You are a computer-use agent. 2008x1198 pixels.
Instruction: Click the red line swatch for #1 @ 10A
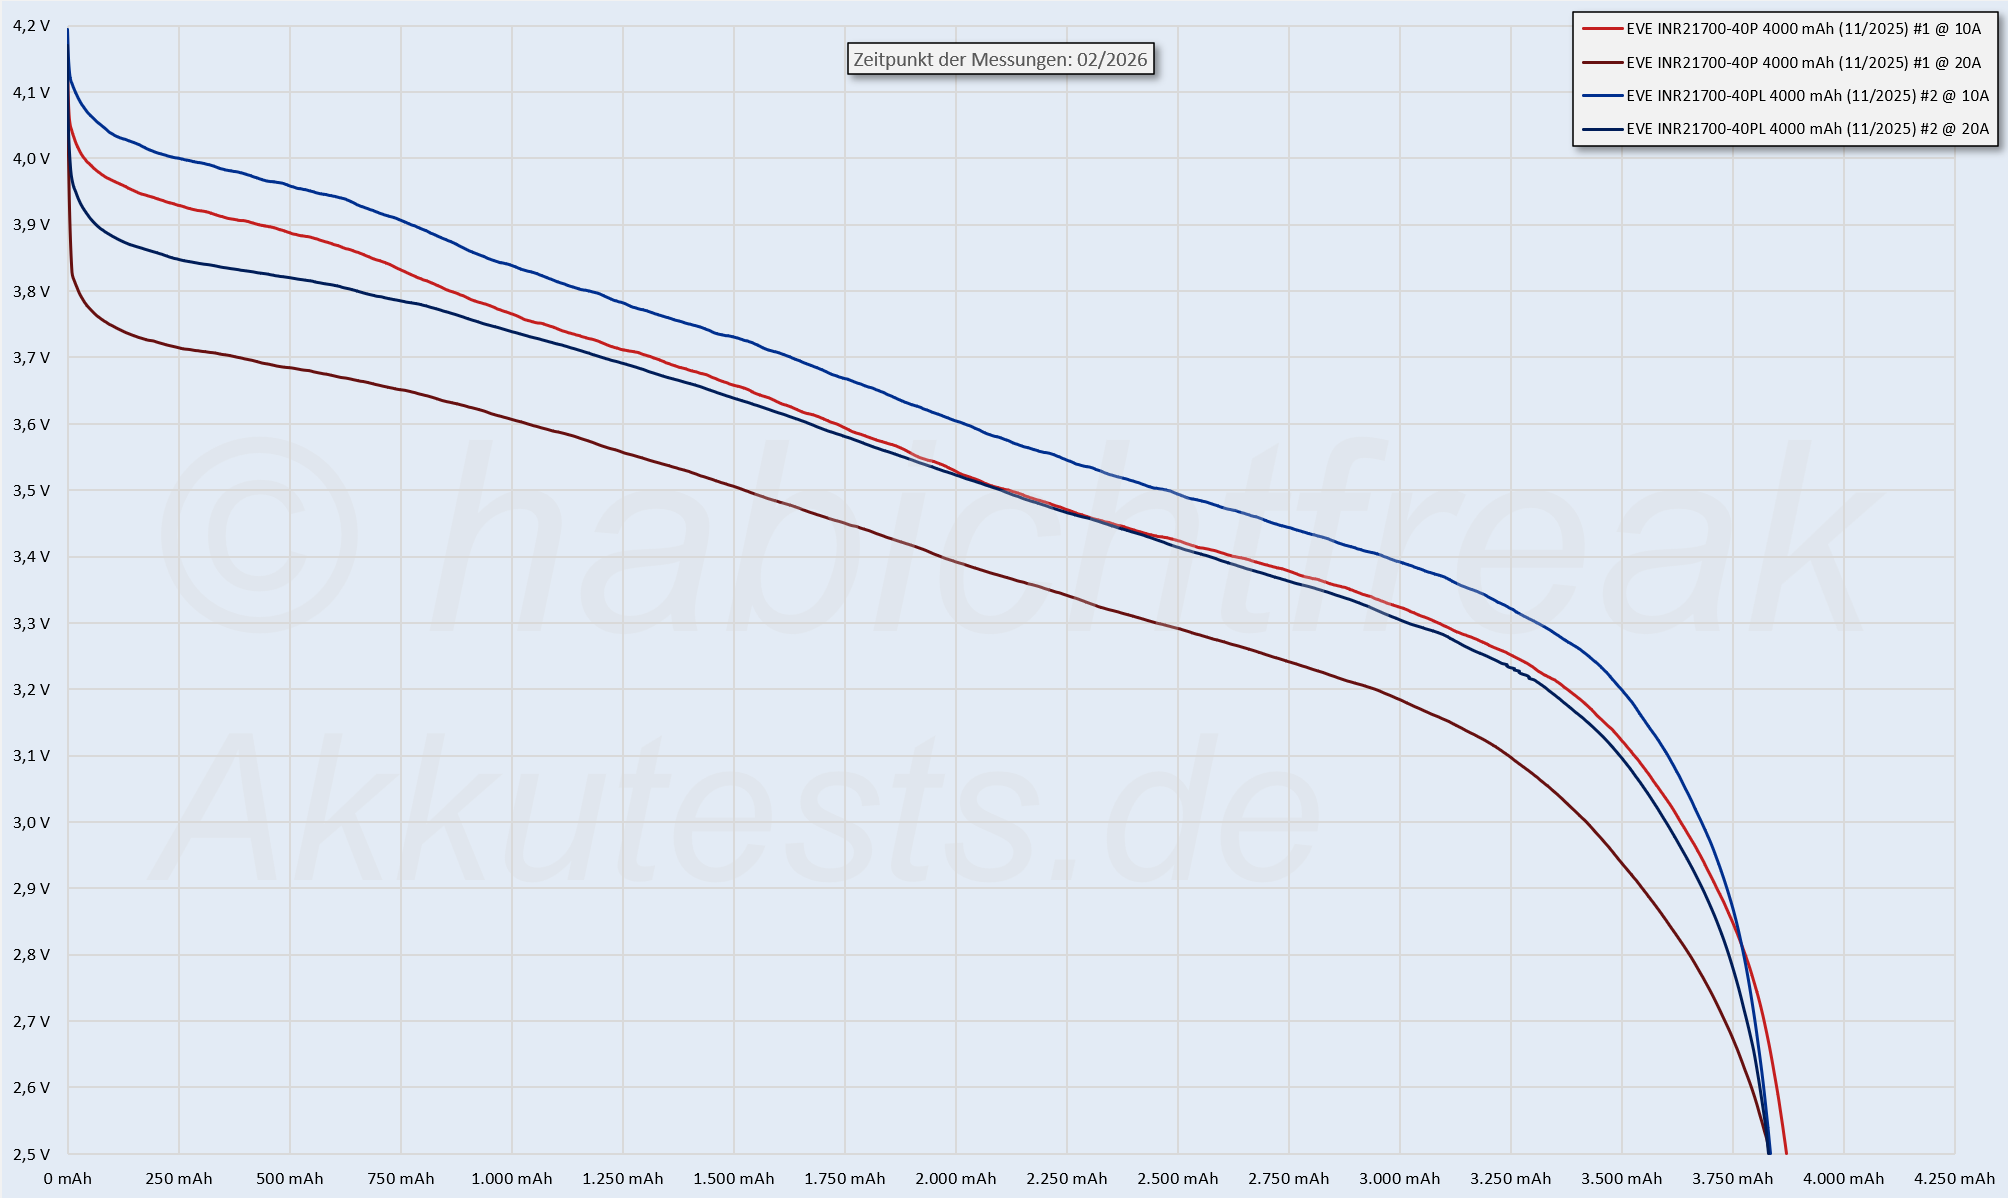(1601, 29)
